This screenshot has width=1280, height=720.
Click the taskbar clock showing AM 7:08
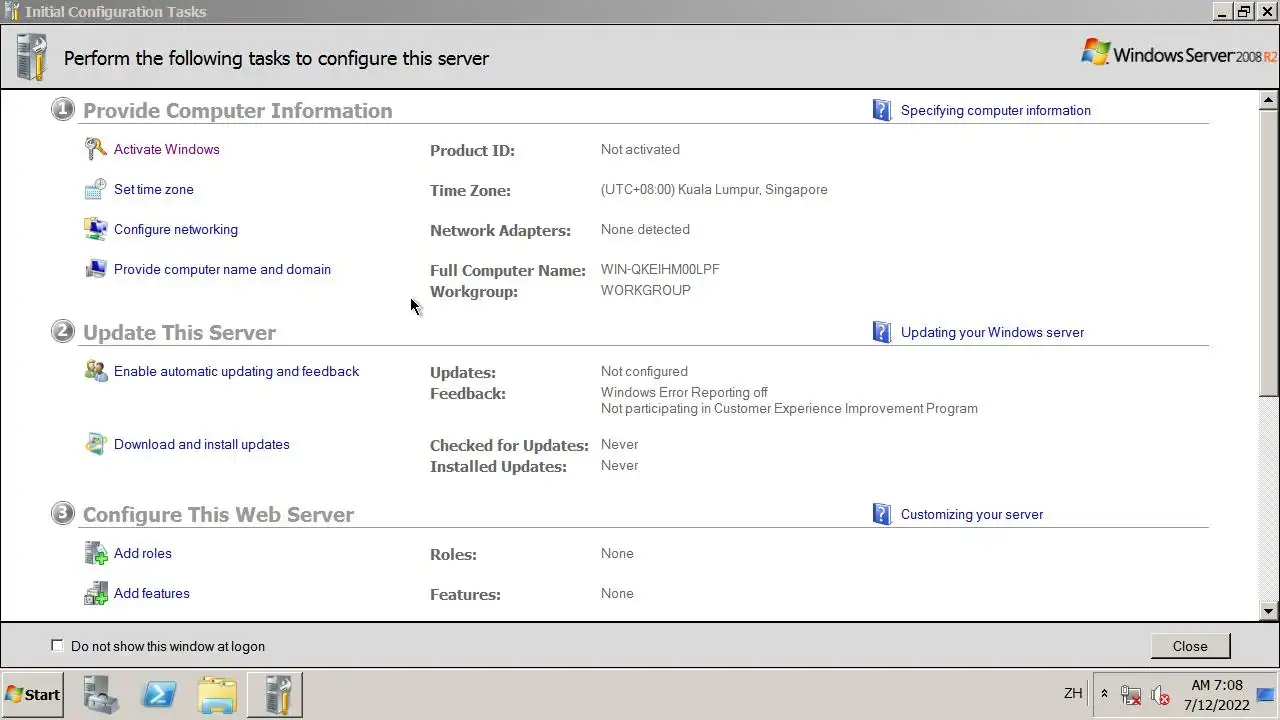click(x=1216, y=685)
